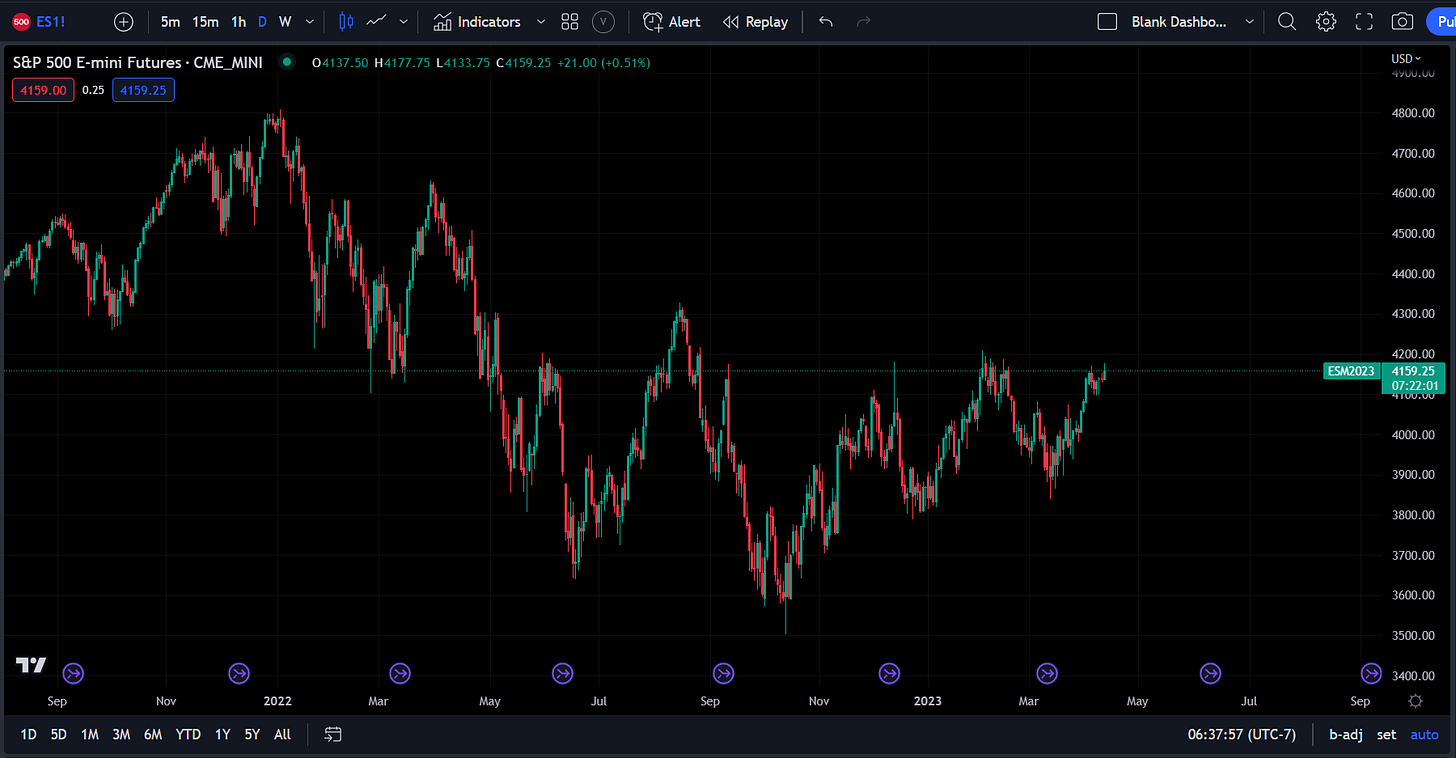Click the green market status dot
Screen dimensions: 1456x758
tap(287, 62)
